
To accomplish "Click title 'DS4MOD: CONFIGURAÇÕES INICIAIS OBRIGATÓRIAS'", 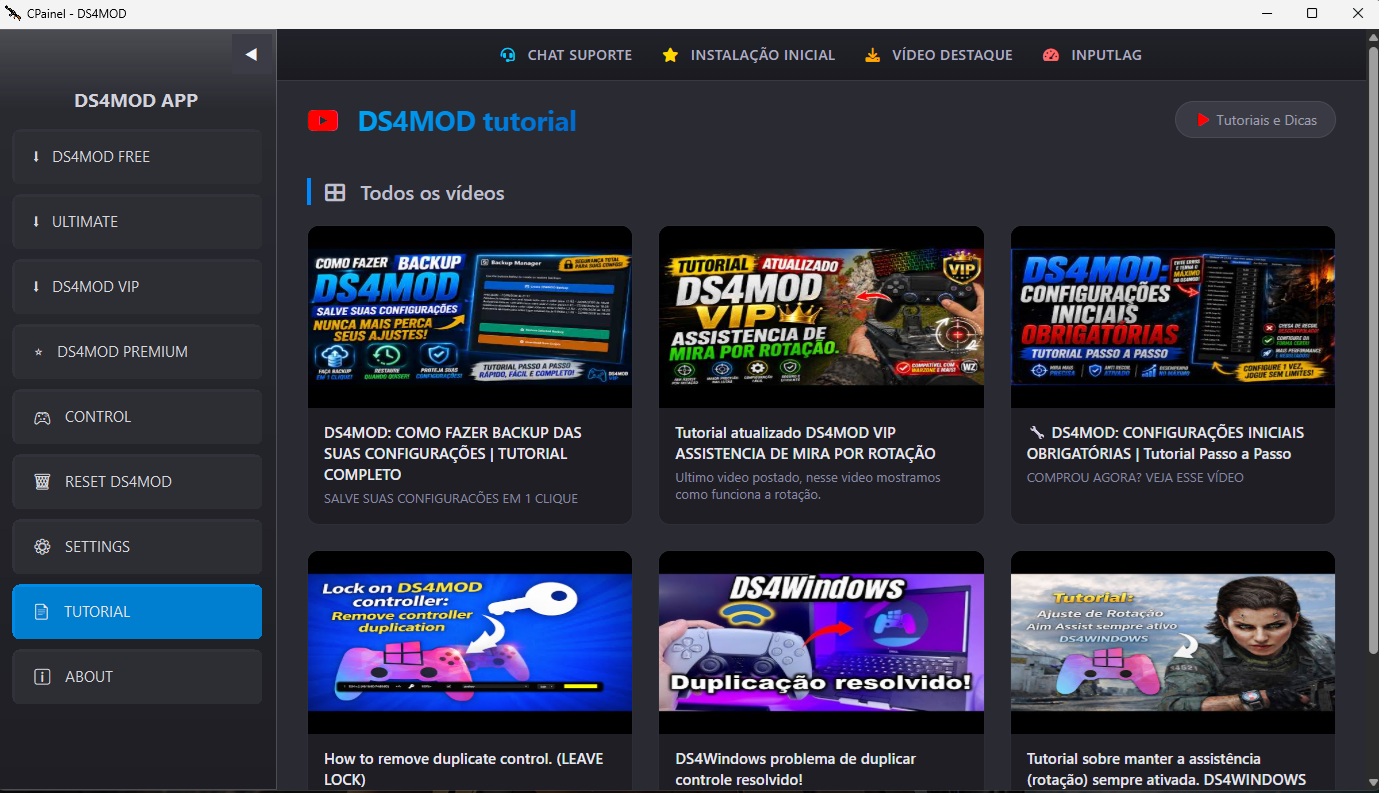I will point(1166,443).
